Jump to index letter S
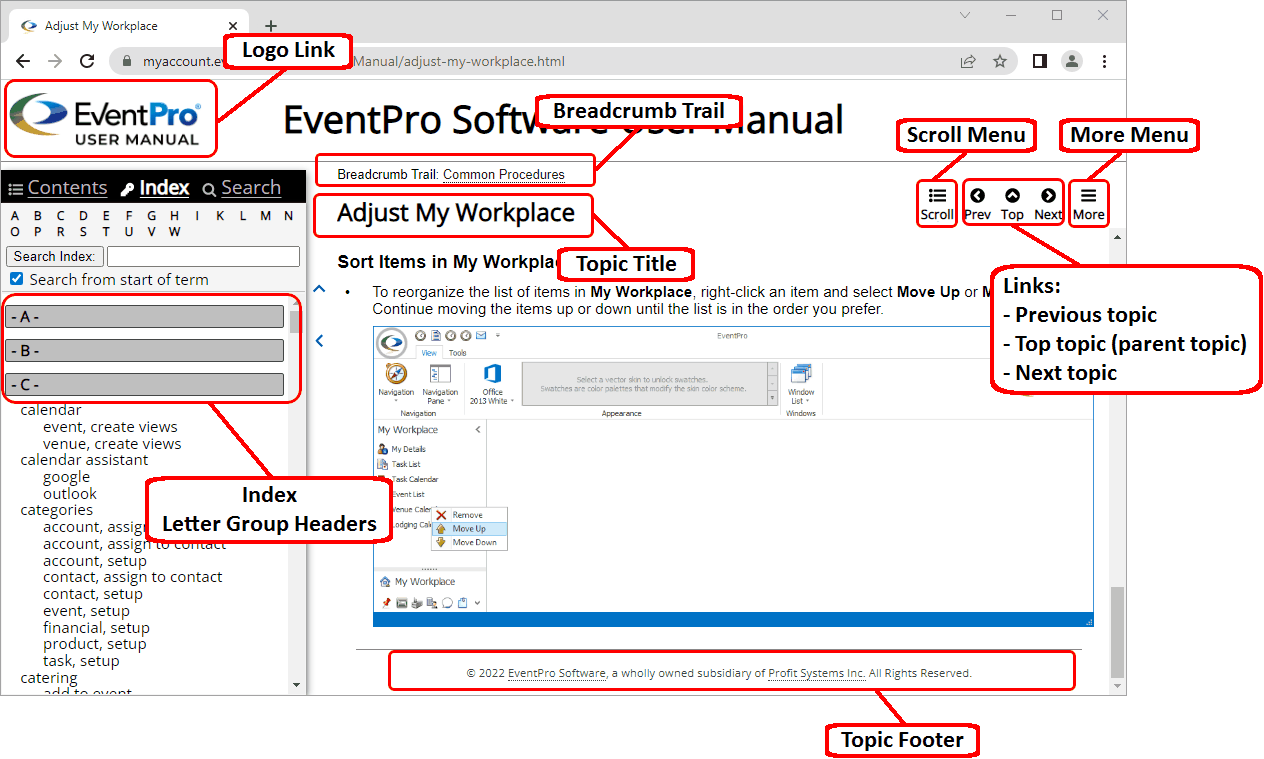The image size is (1264, 759). pos(83,232)
